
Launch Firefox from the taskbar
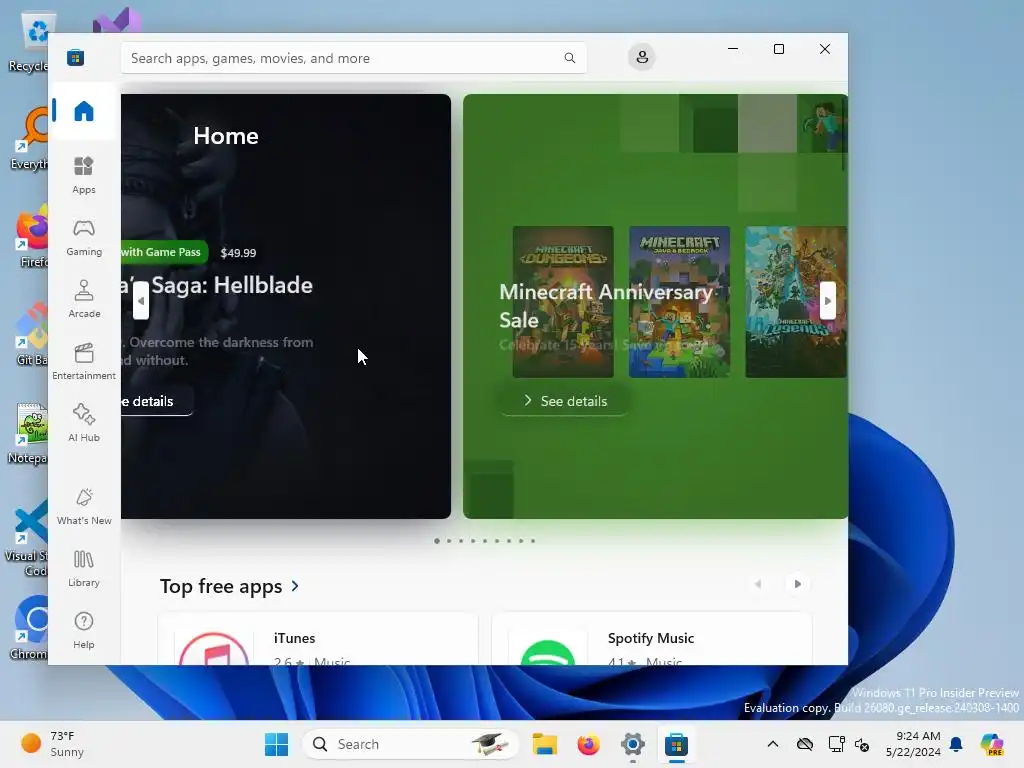588,744
